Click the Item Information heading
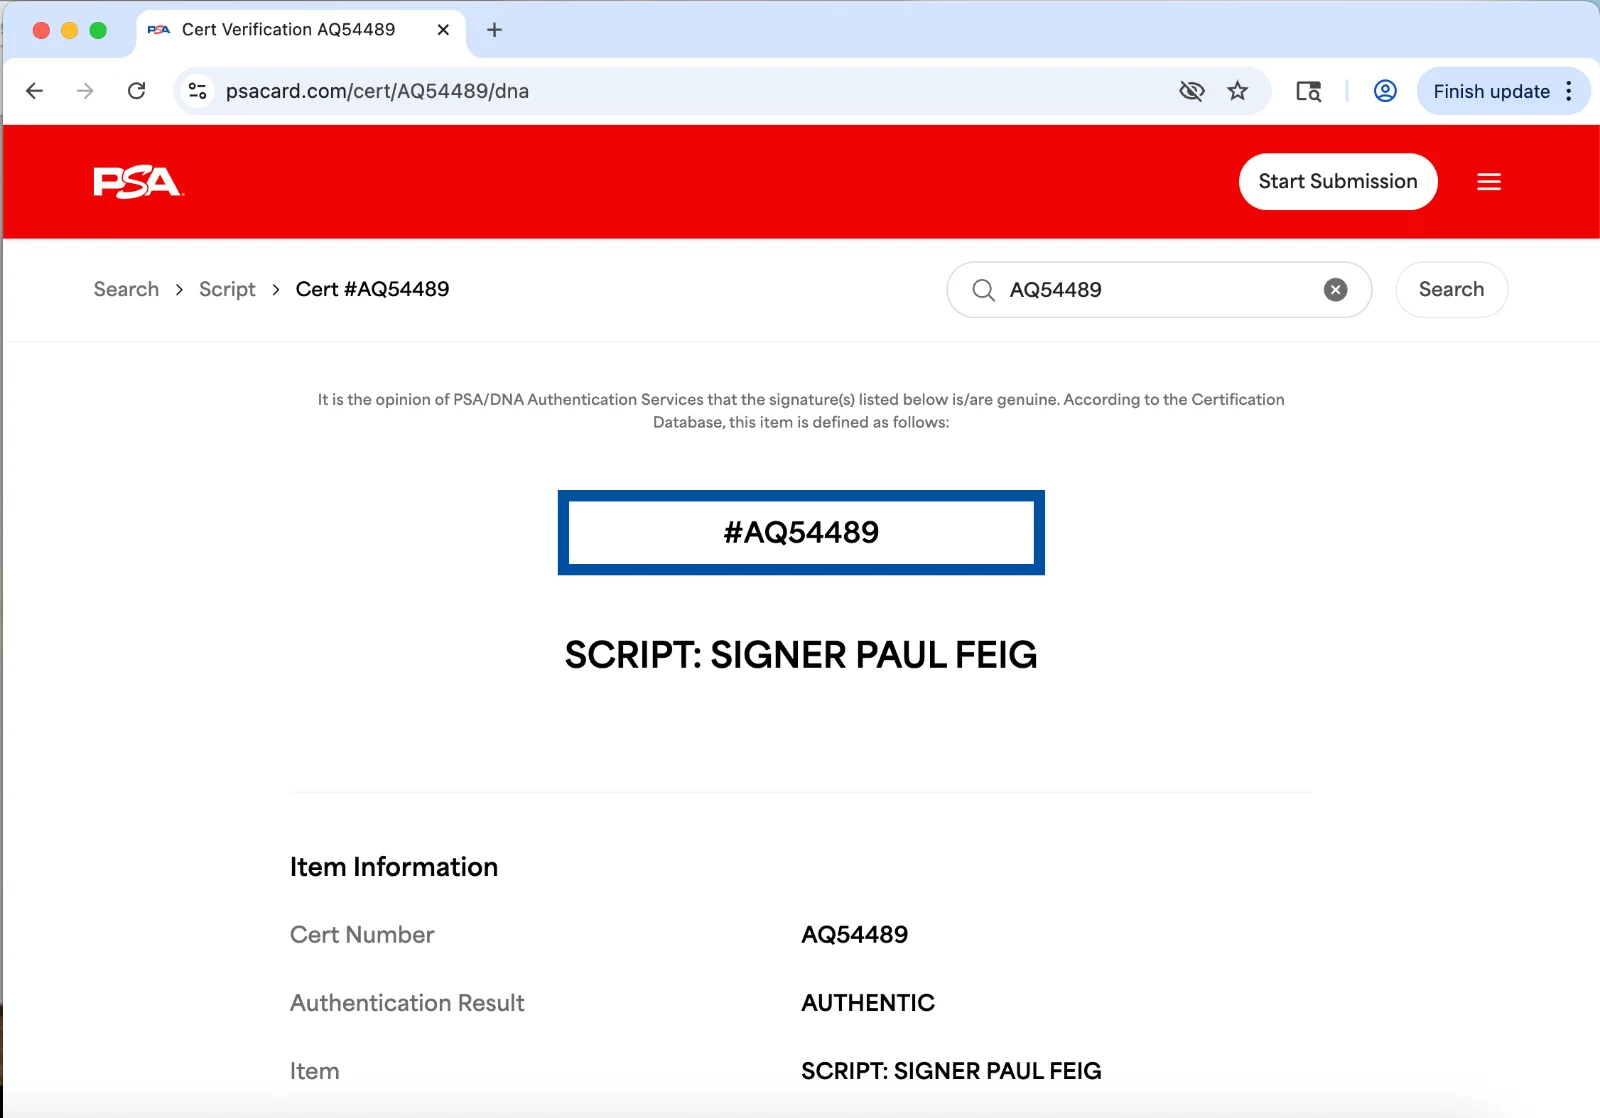The height and width of the screenshot is (1118, 1600). (394, 866)
